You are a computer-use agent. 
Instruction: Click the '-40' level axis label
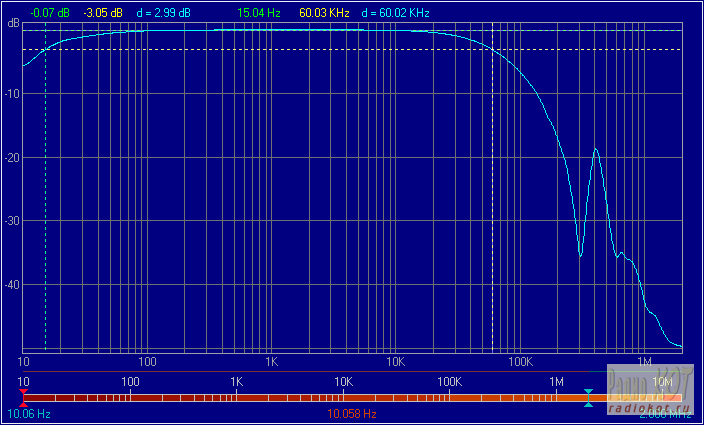pyautogui.click(x=12, y=285)
